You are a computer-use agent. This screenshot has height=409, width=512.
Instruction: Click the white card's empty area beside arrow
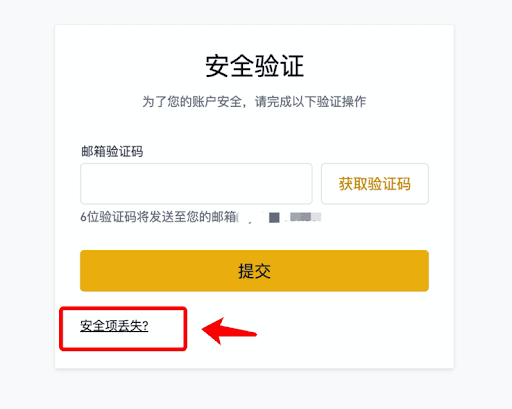click(350, 330)
